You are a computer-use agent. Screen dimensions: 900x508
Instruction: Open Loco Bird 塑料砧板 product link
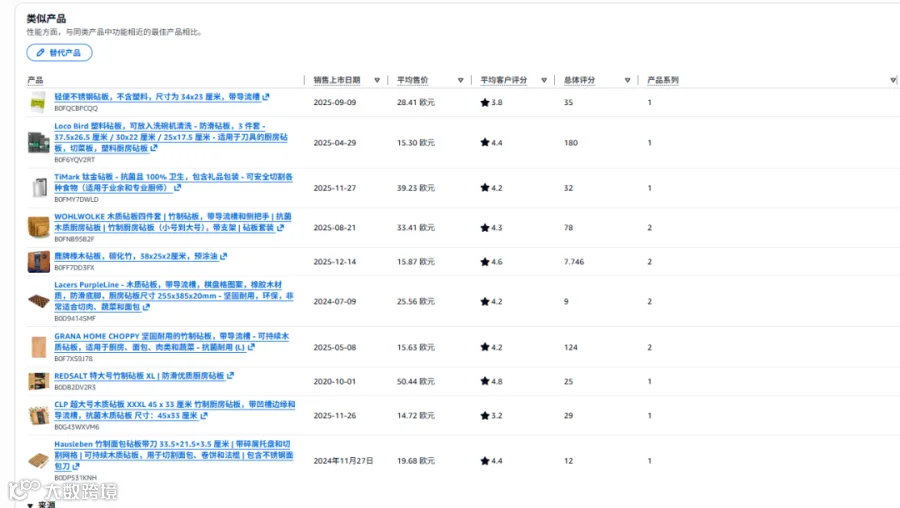pos(171,137)
